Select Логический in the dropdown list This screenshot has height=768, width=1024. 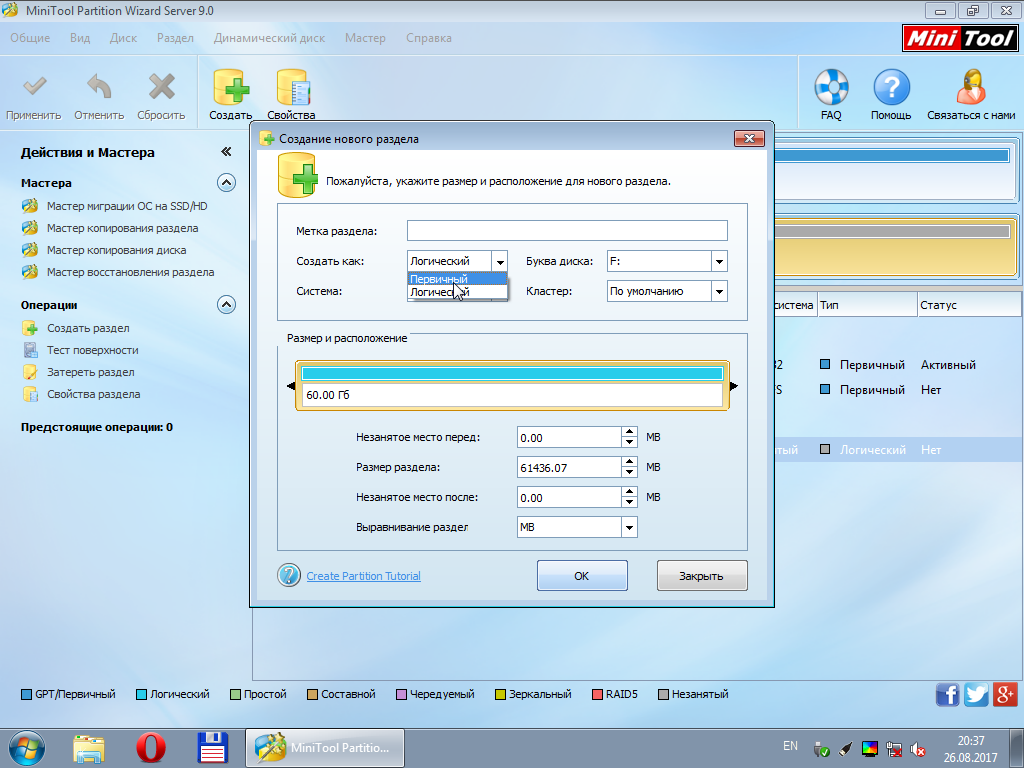(x=457, y=292)
